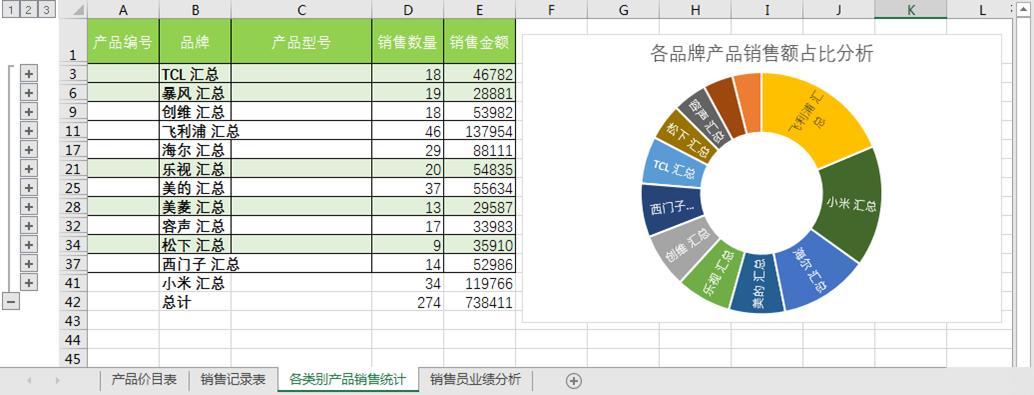The height and width of the screenshot is (395, 1034).
Task: Click the 品牌 header cell
Action: pos(195,41)
